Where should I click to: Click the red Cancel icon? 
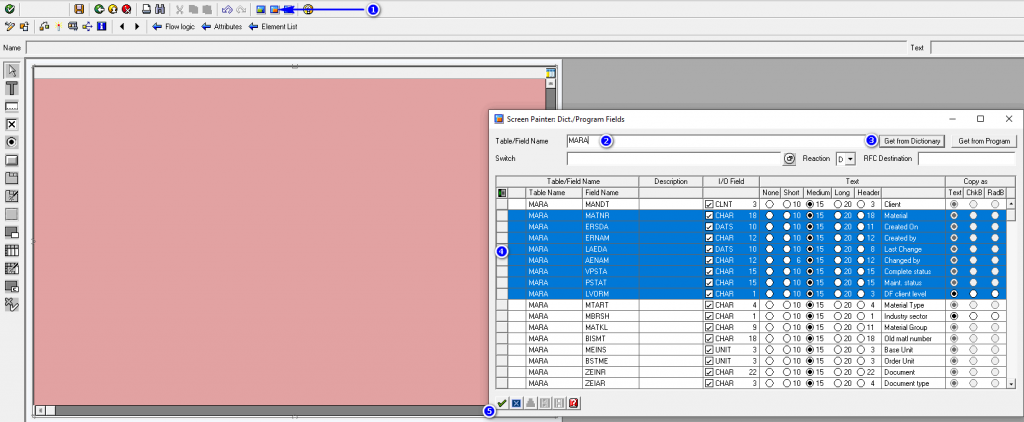pyautogui.click(x=127, y=9)
